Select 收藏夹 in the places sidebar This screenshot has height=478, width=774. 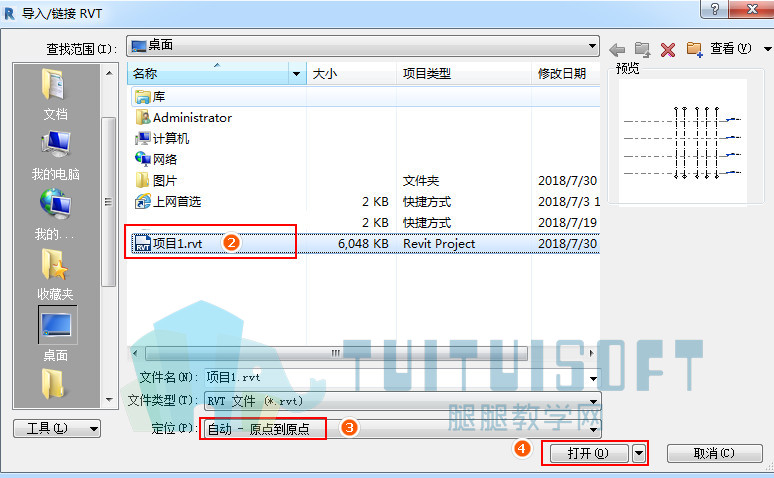(55, 274)
